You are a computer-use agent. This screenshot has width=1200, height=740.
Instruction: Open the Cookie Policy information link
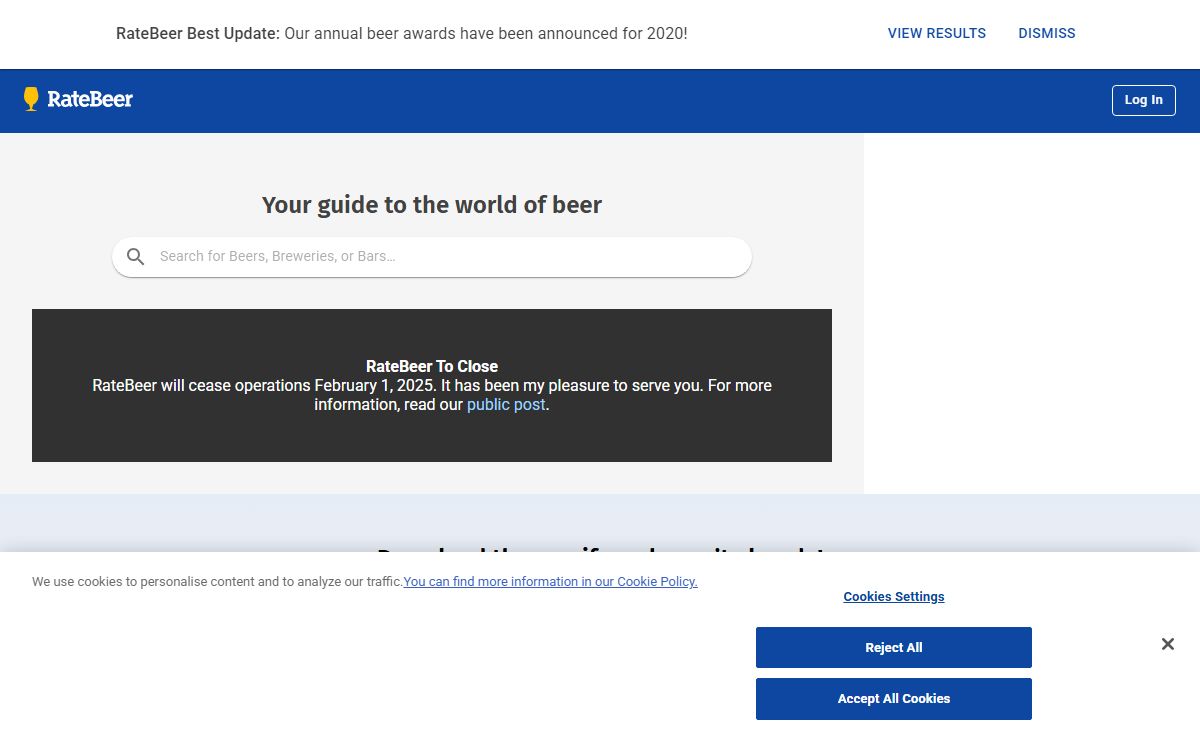tap(550, 581)
